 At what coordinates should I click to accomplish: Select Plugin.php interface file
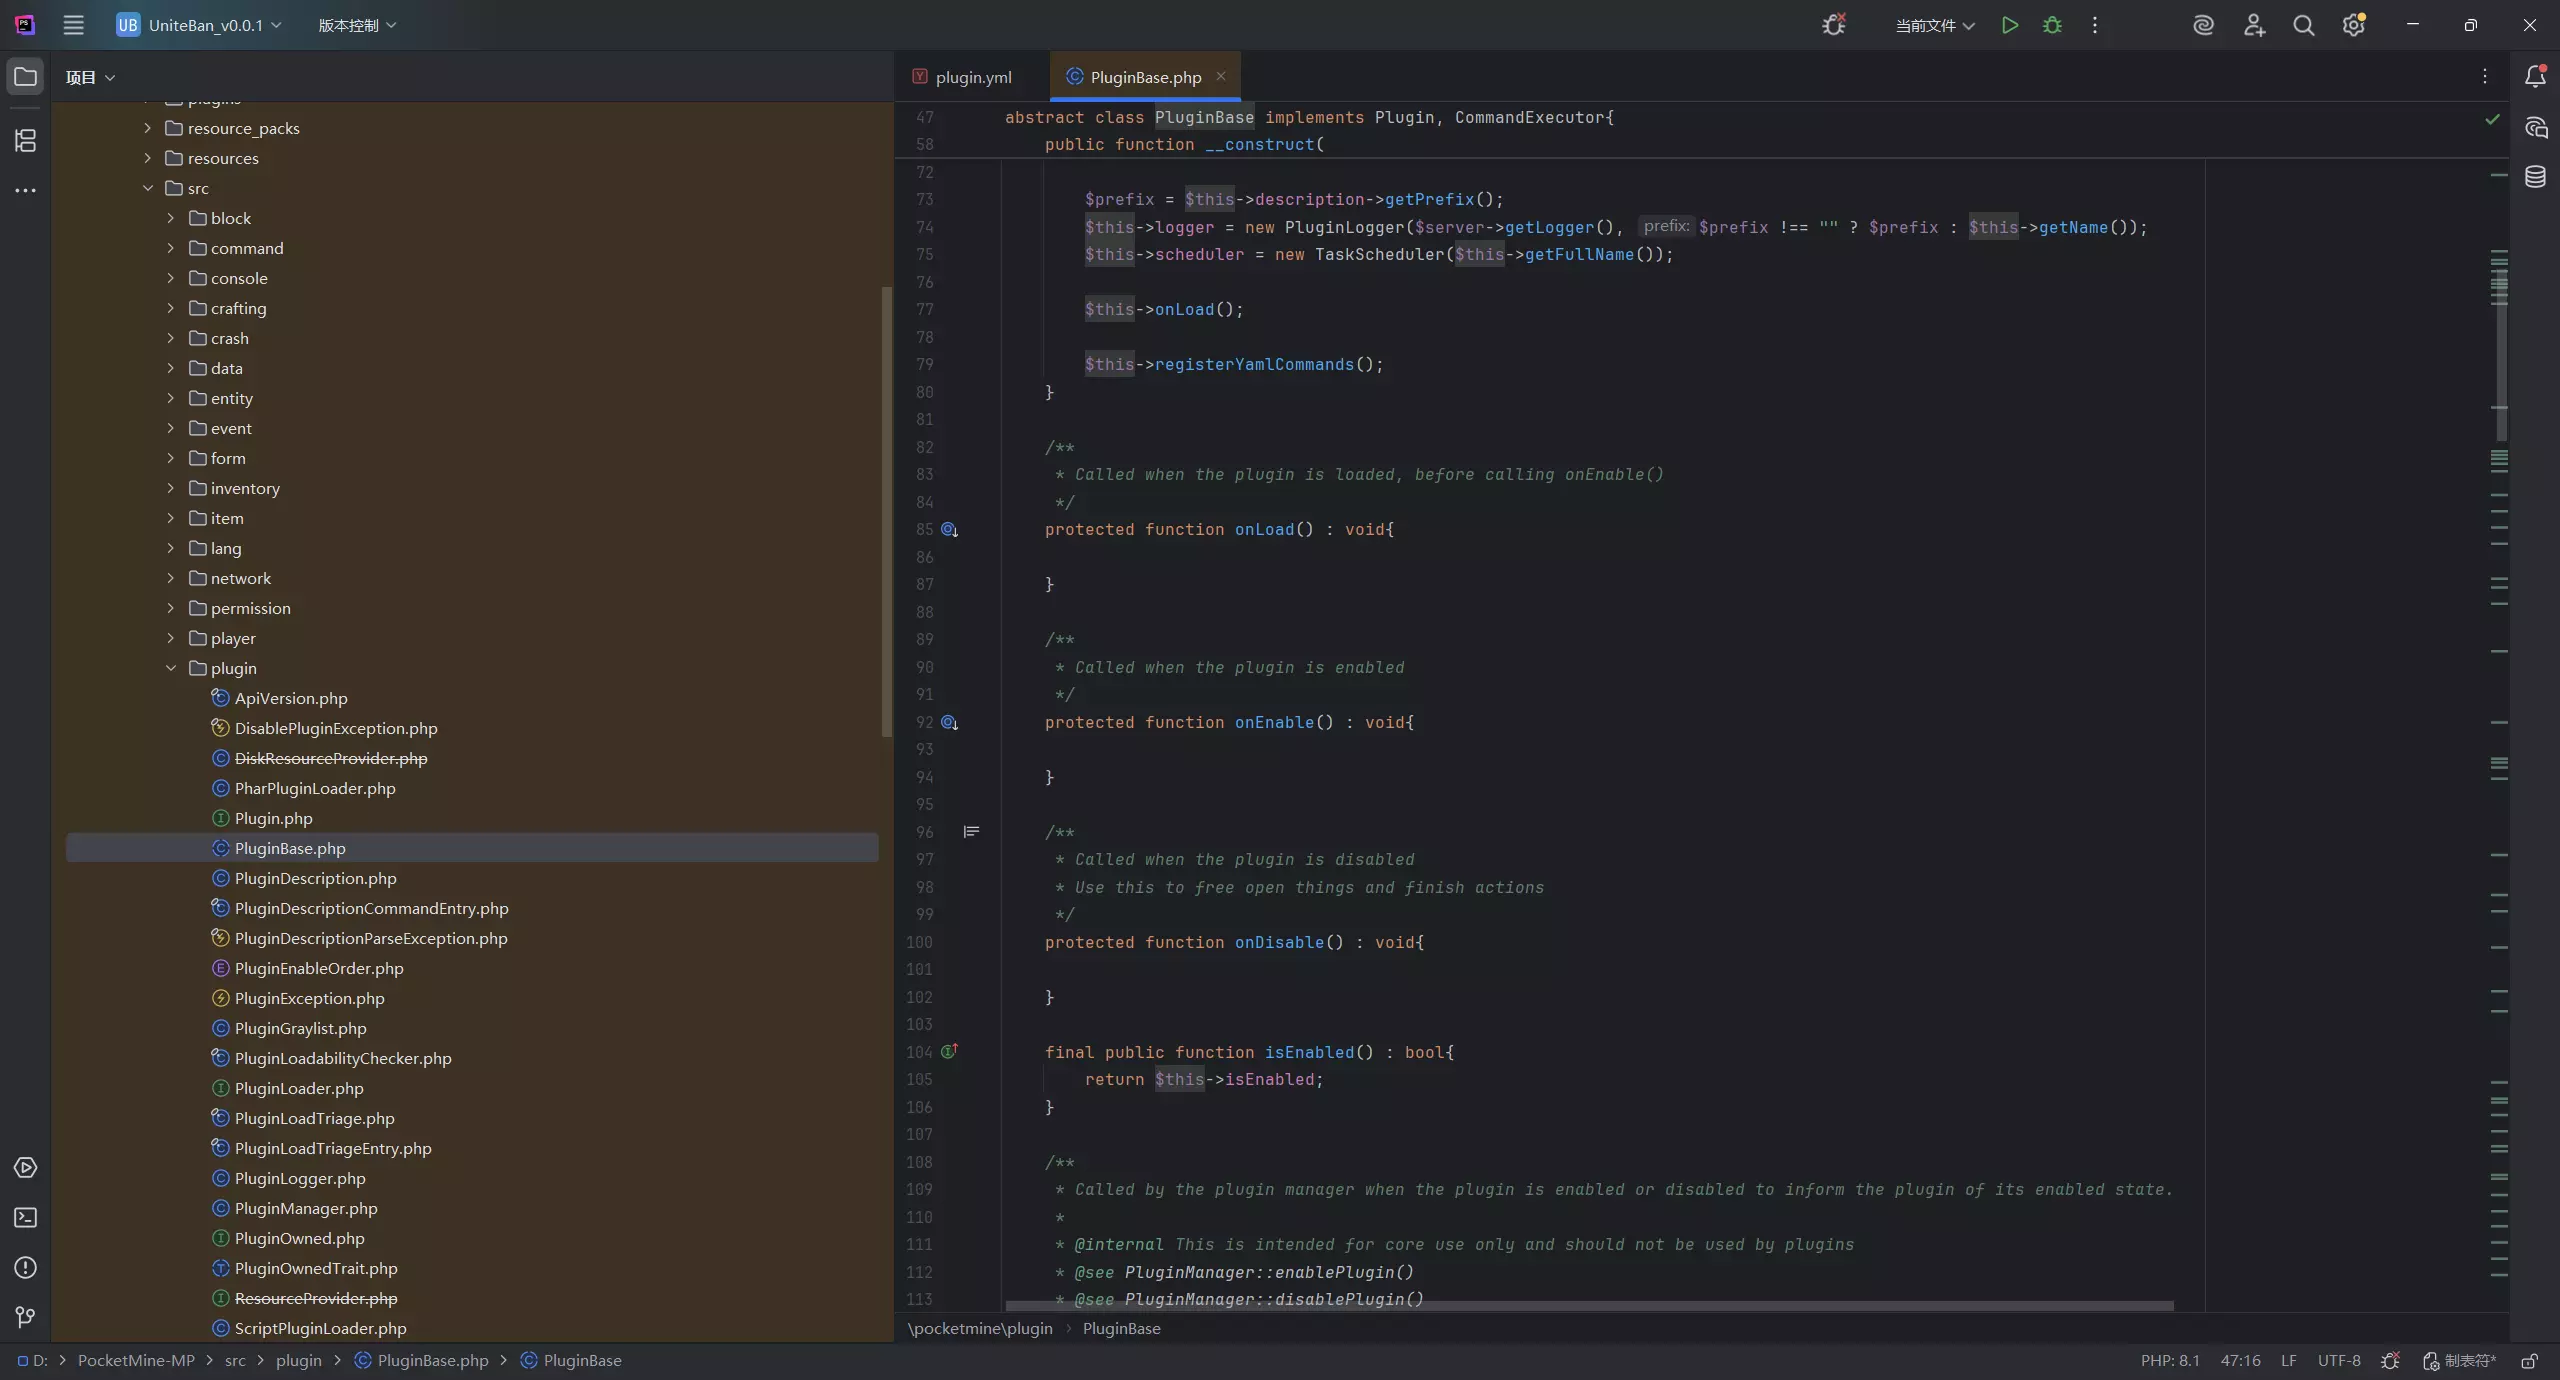(x=273, y=818)
